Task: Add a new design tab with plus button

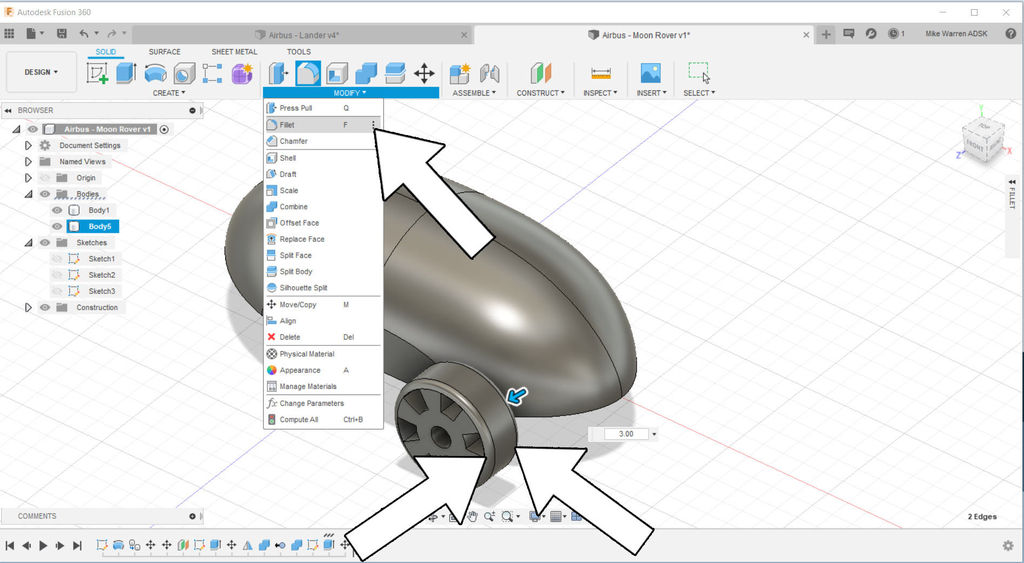Action: (826, 35)
